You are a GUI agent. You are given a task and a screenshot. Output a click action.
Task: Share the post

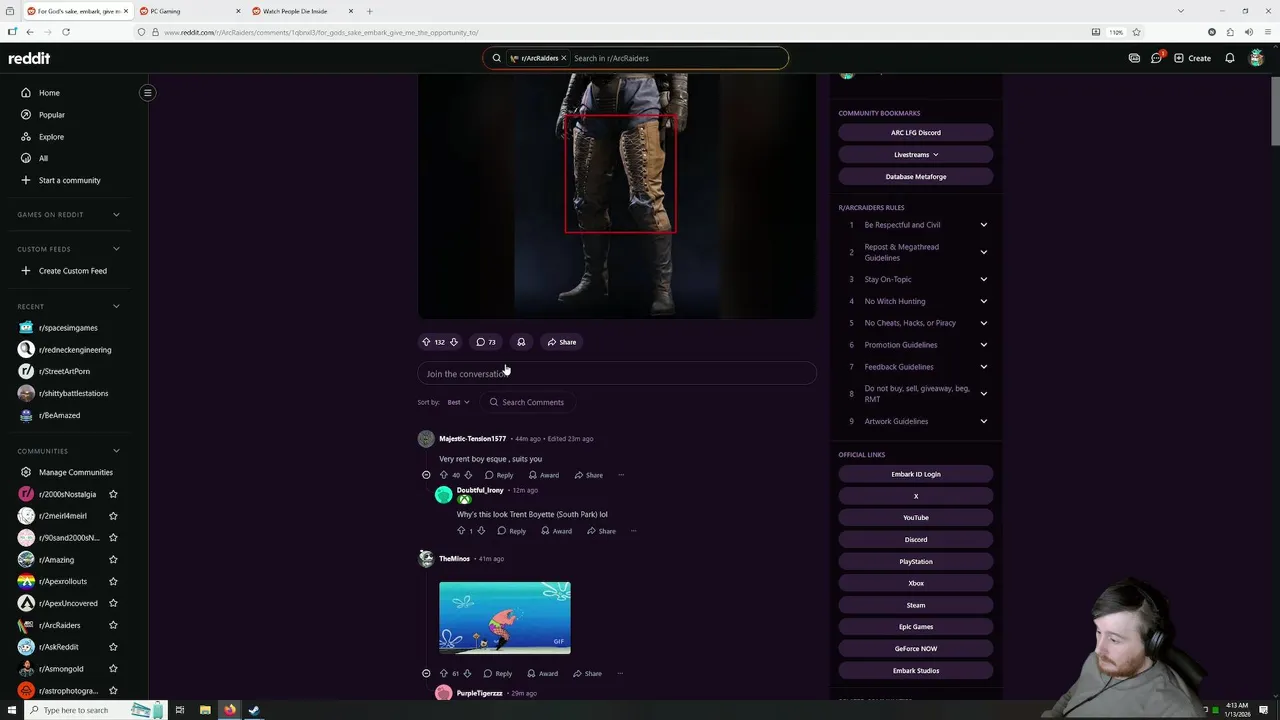coord(562,342)
